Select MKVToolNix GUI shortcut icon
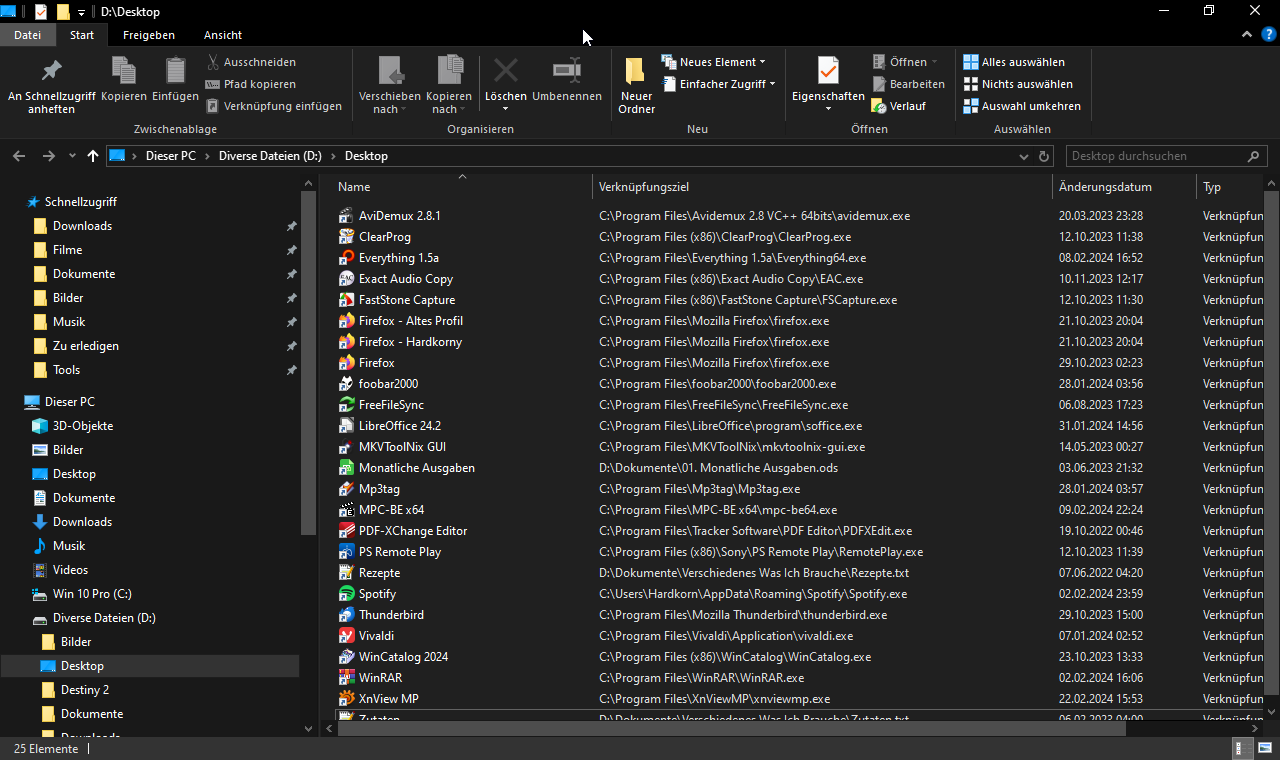 (x=346, y=447)
